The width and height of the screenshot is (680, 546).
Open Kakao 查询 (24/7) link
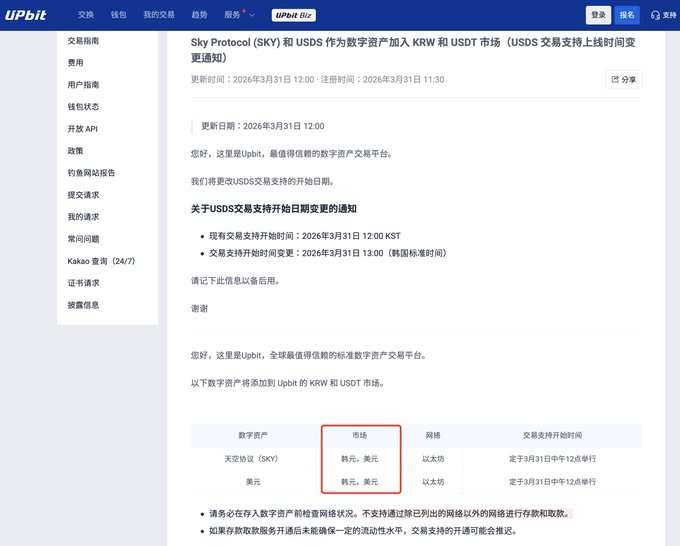101,261
